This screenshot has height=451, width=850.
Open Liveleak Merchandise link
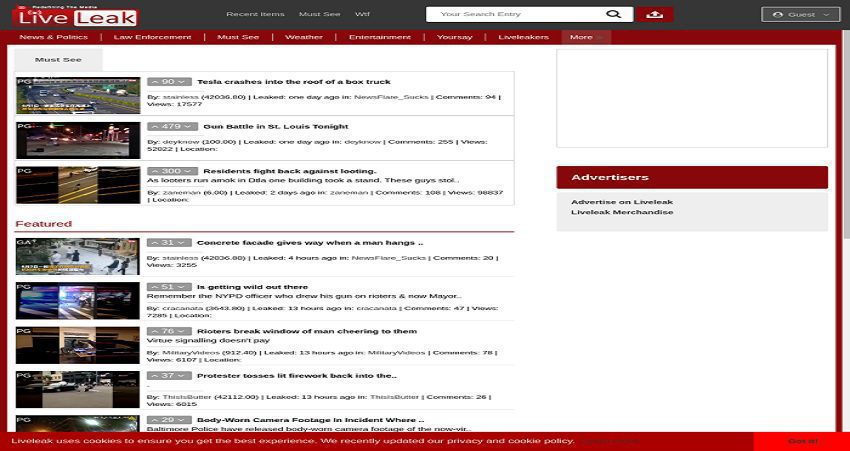(622, 212)
